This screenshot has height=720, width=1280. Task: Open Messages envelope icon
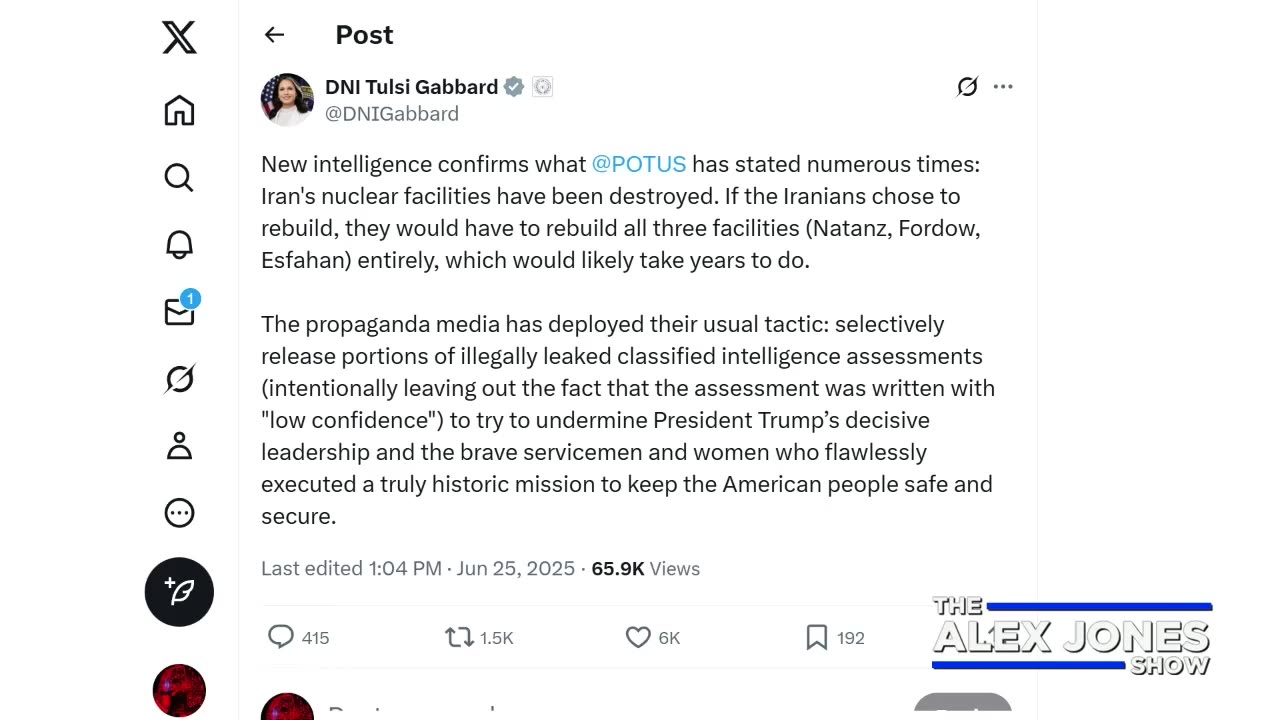click(x=180, y=311)
